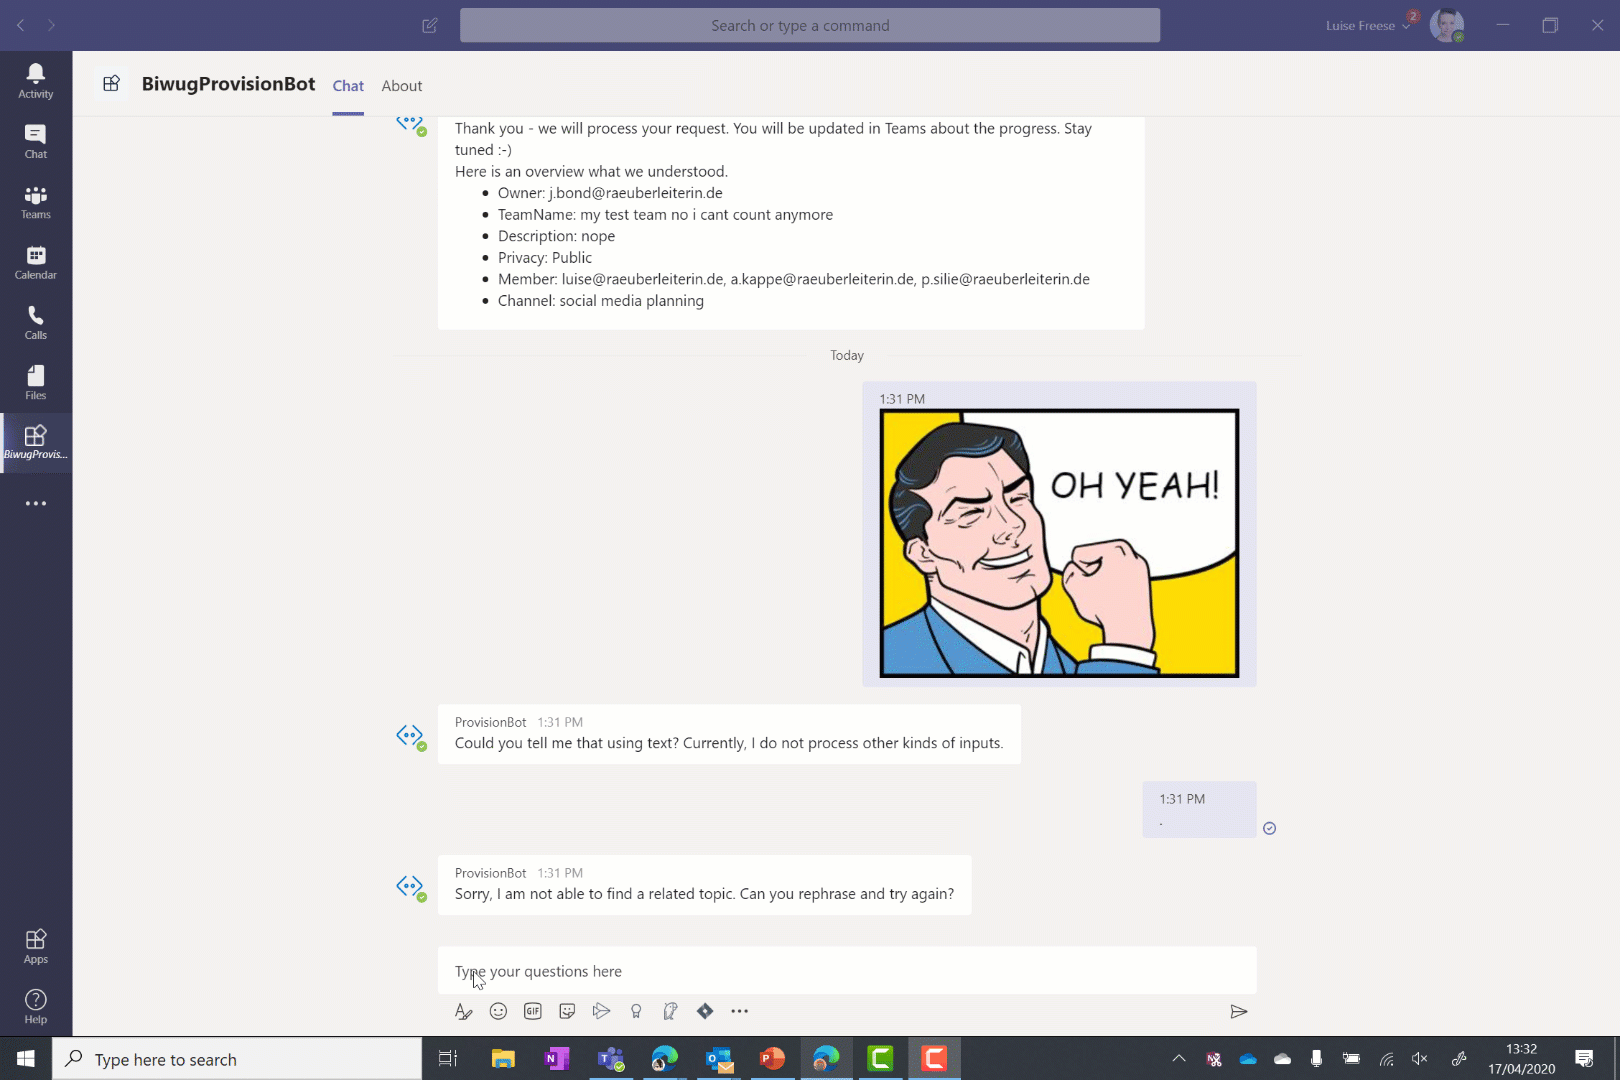Image resolution: width=1620 pixels, height=1080 pixels.
Task: Open Calls in the left rail
Action: [36, 322]
